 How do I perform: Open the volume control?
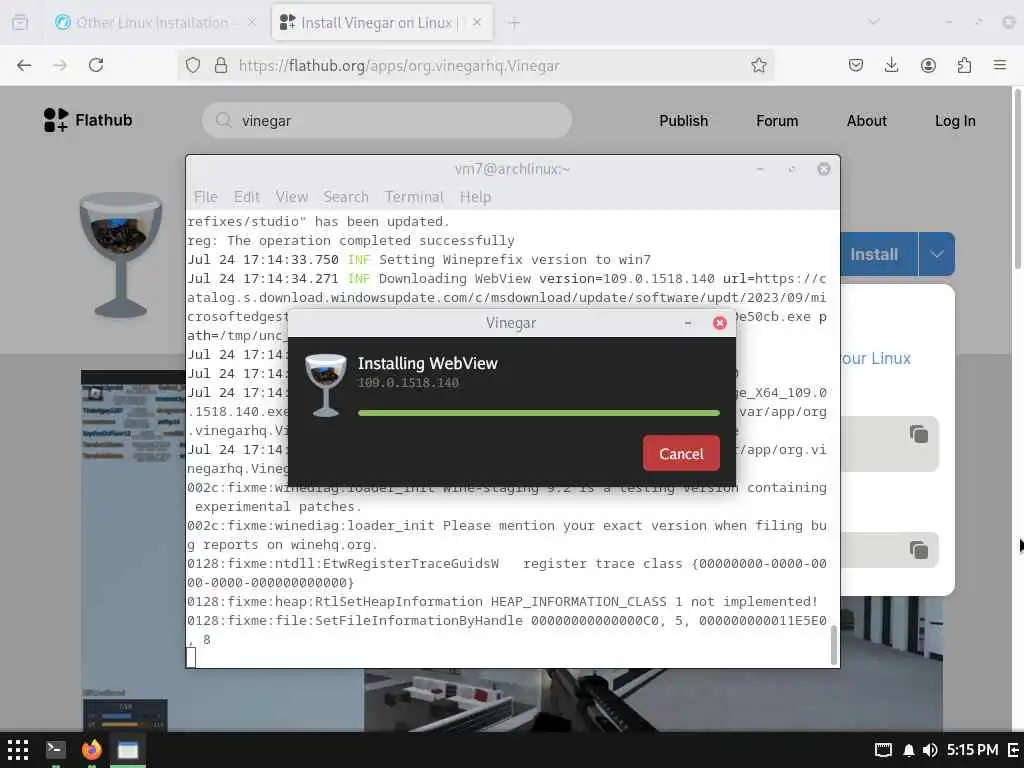tap(931, 750)
